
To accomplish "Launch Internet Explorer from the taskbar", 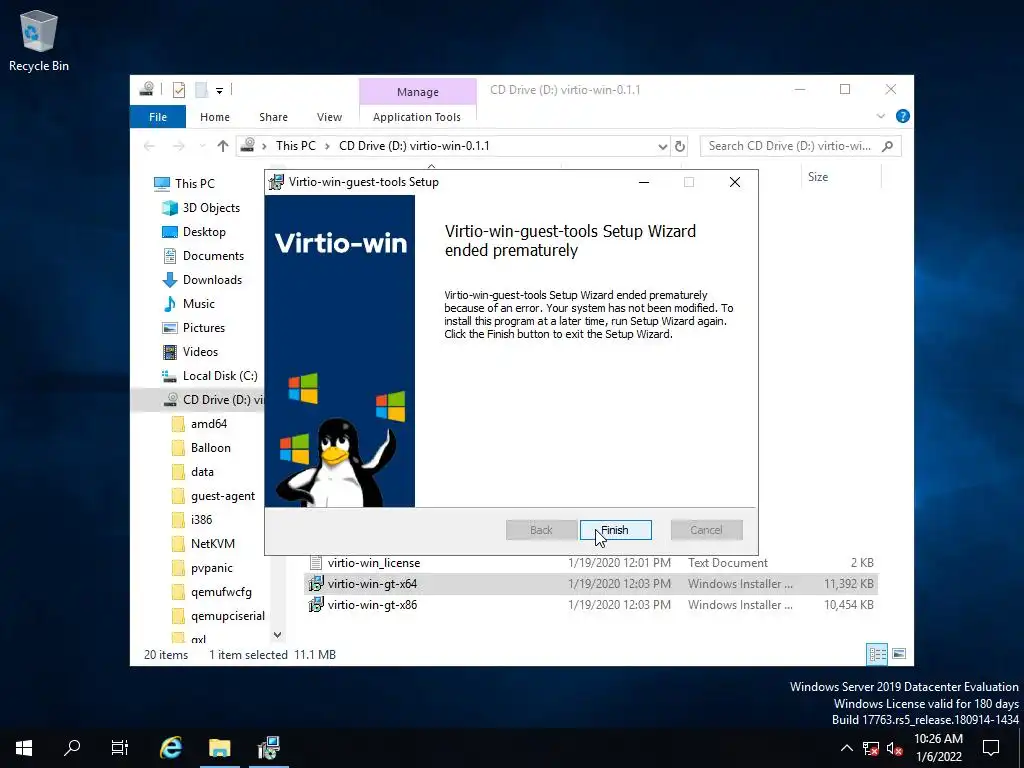I will click(170, 748).
